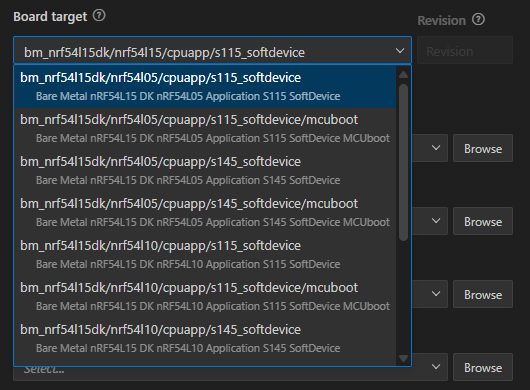This screenshot has height=390, width=530.
Task: Select nrf54l10 s115_softdevice/mcuboot board option
Action: click(x=205, y=296)
